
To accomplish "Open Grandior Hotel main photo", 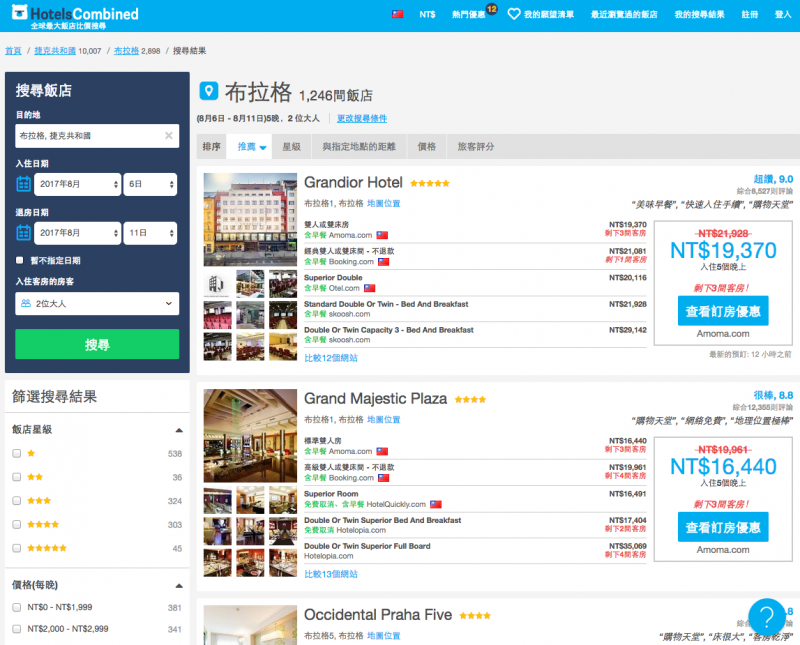I will (250, 219).
